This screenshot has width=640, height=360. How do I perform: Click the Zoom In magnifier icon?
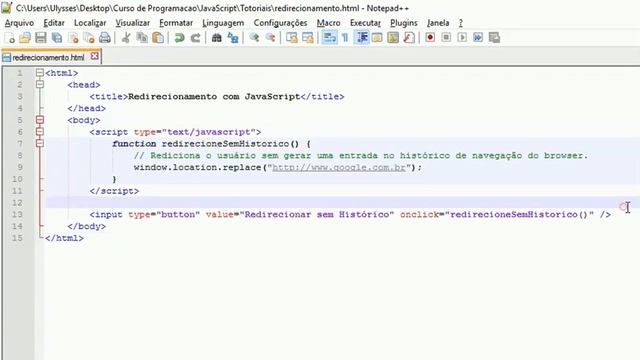pyautogui.click(x=254, y=38)
